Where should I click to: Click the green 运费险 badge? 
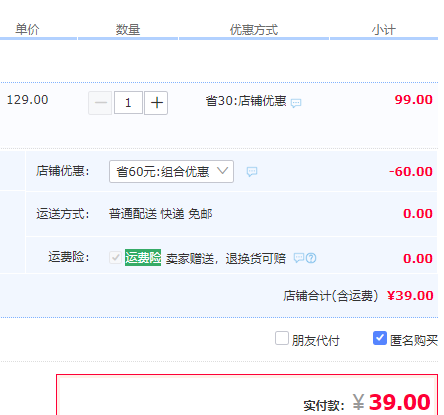[x=143, y=257]
